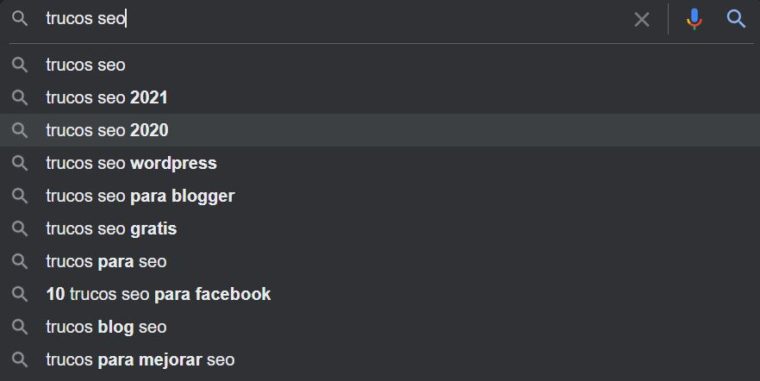
Task: Click magnifier icon left of search box text
Action: [20, 18]
